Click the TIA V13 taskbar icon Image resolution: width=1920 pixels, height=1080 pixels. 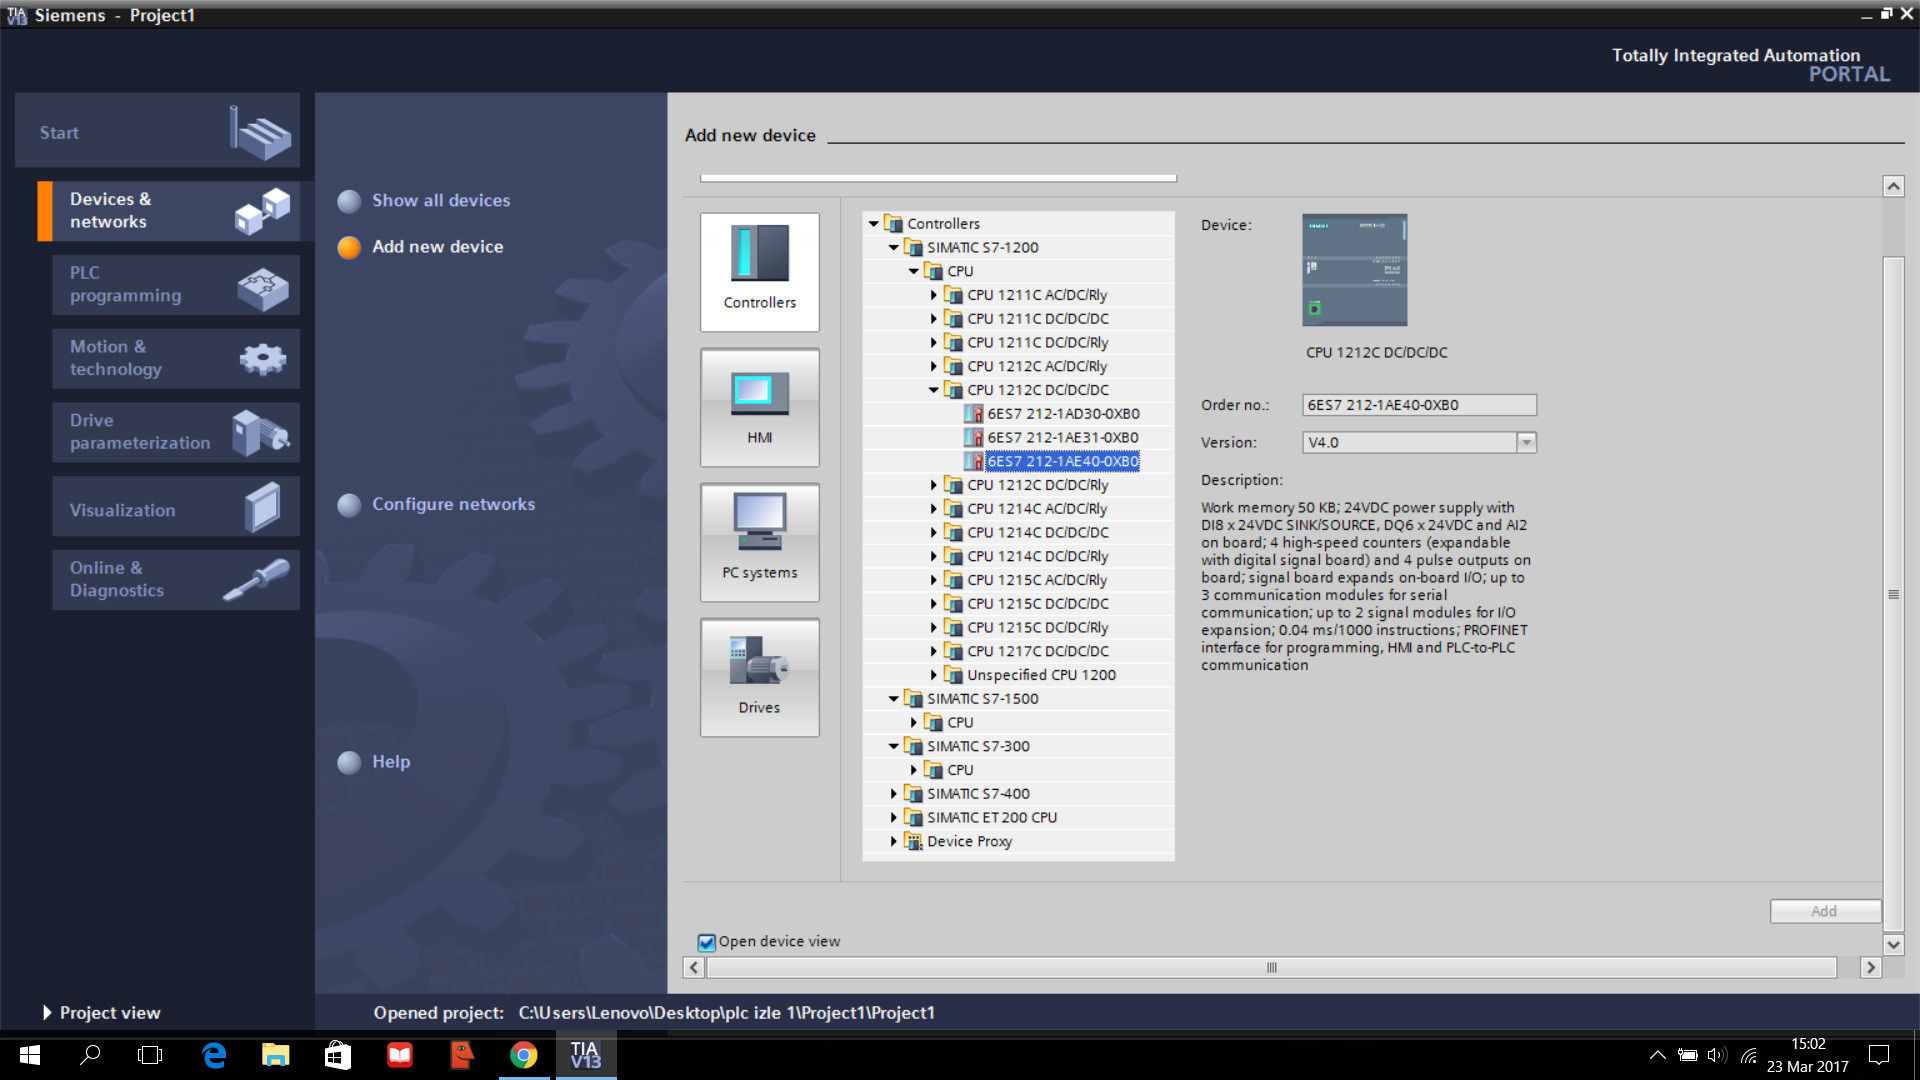coord(585,1055)
